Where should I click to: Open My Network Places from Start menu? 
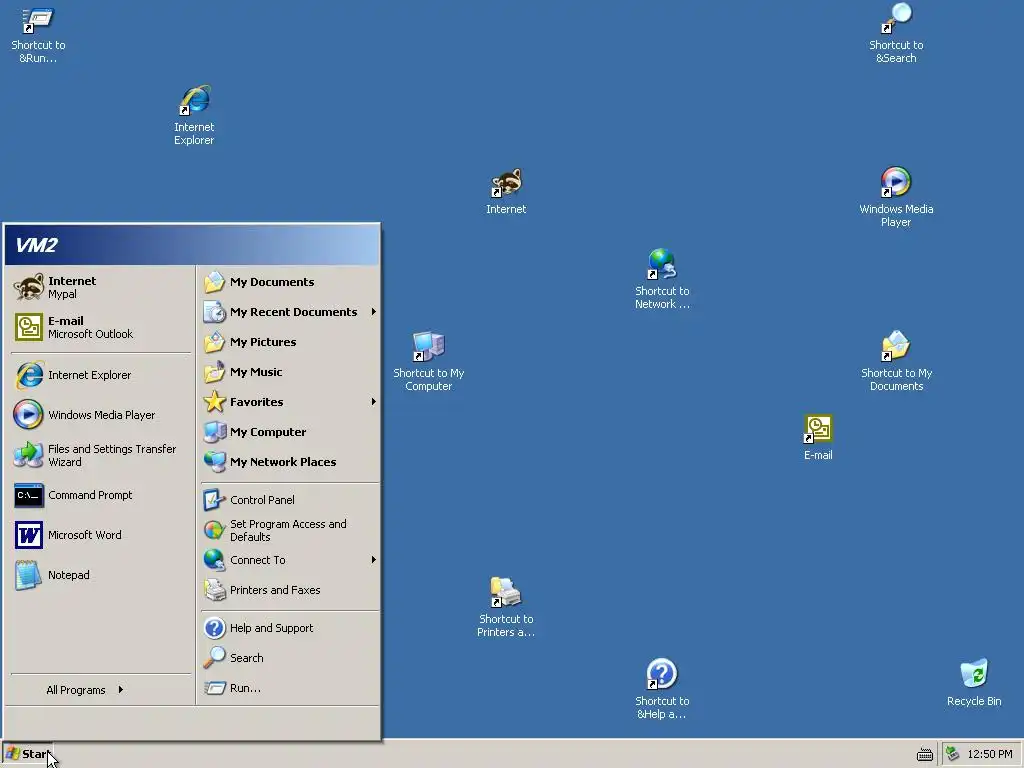[290, 462]
